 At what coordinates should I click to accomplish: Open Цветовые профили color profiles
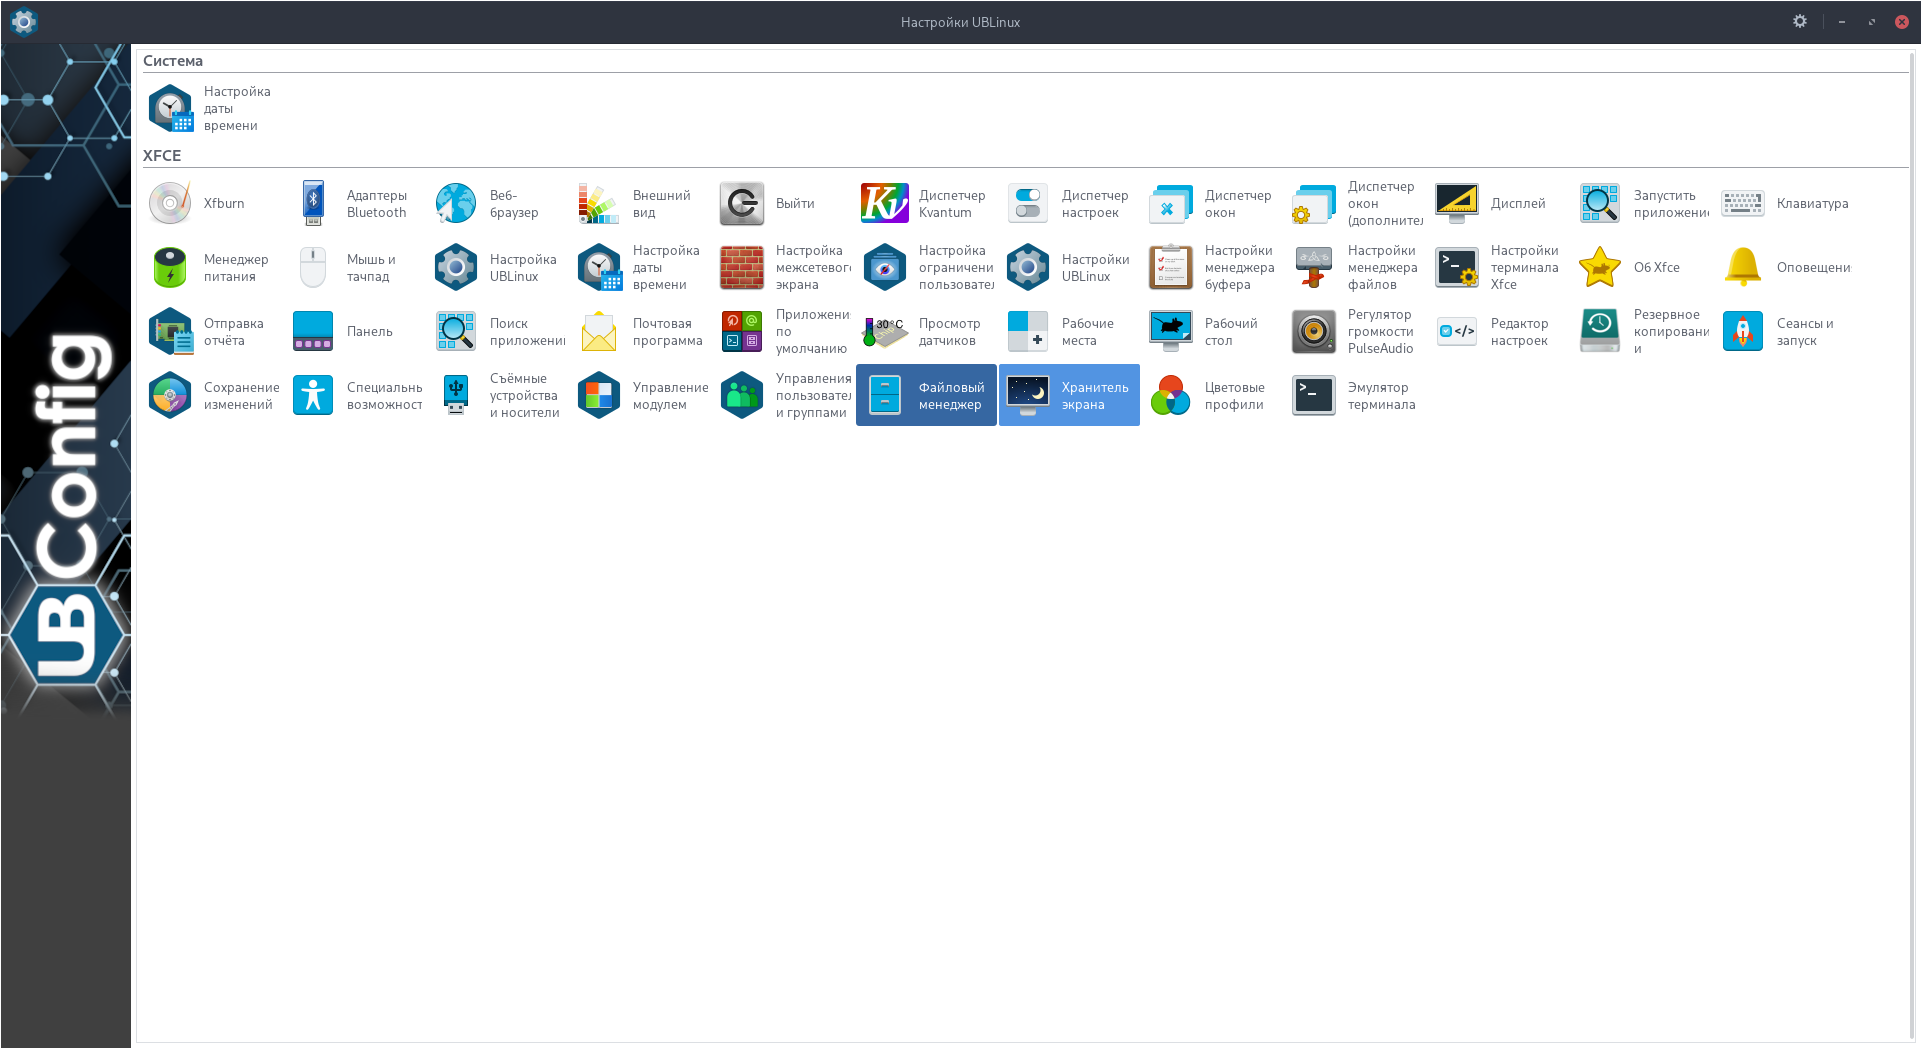[x=1213, y=396]
